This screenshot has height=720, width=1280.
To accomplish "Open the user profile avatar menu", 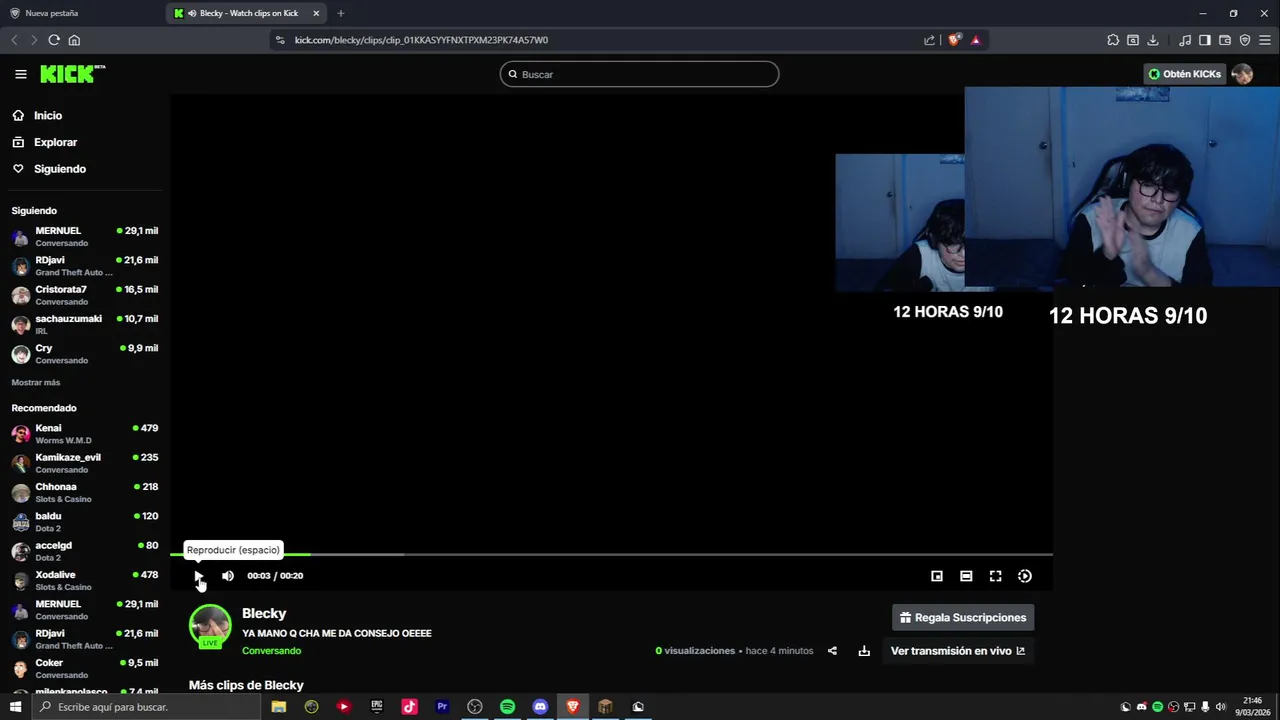I will 1242,74.
